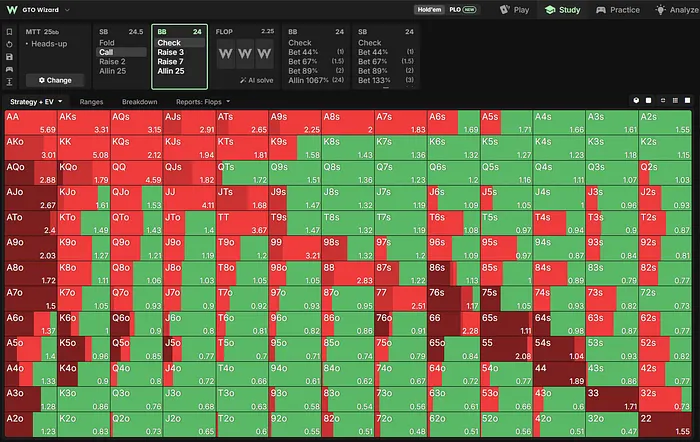The height and width of the screenshot is (442, 700).
Task: Open GTO Wizard logo menu chevron
Action: pos(67,10)
